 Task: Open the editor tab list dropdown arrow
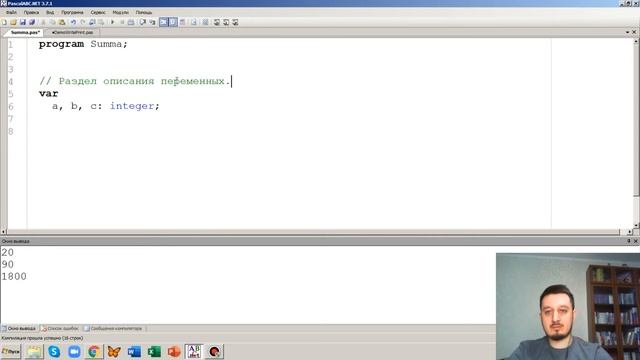coord(627,32)
